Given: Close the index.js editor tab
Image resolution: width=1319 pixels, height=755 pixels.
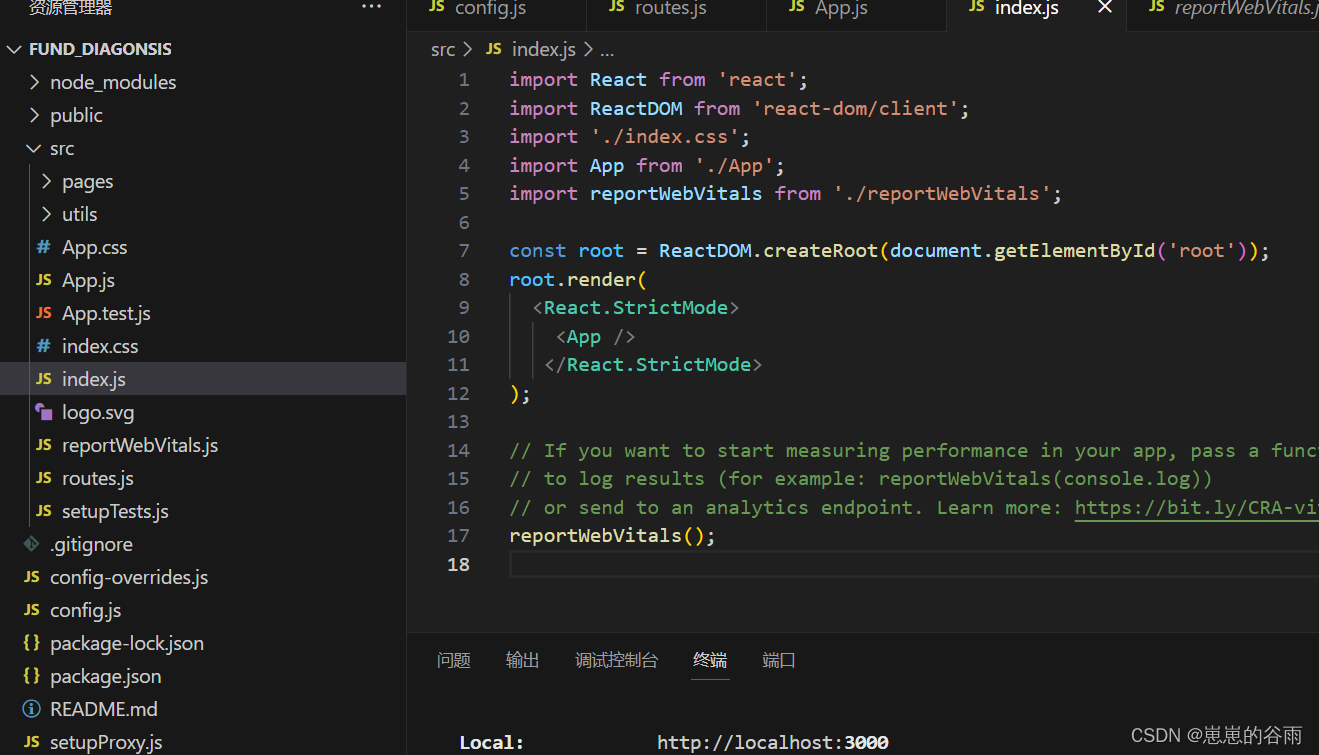Looking at the screenshot, I should (x=1105, y=7).
